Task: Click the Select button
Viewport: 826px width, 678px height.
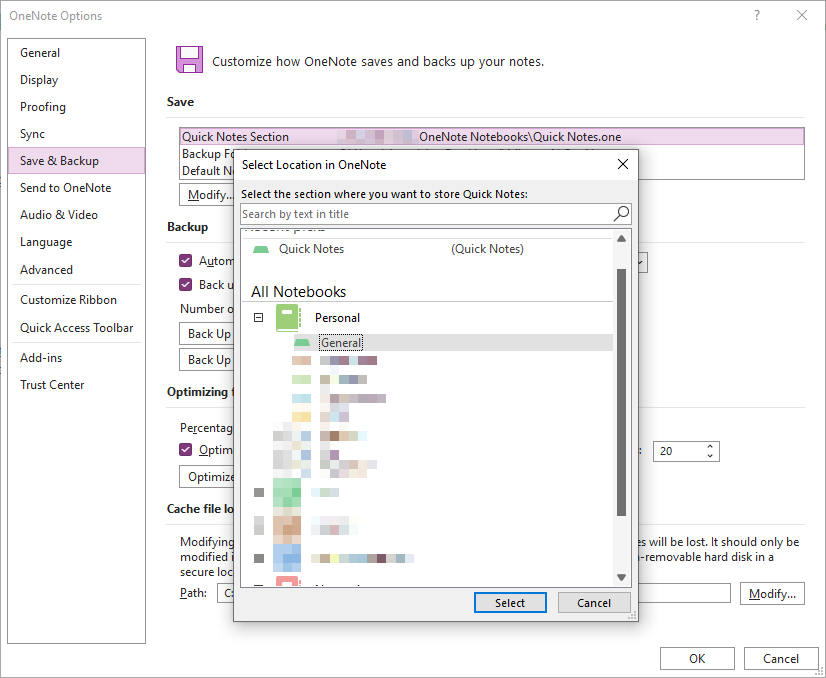Action: [x=510, y=603]
